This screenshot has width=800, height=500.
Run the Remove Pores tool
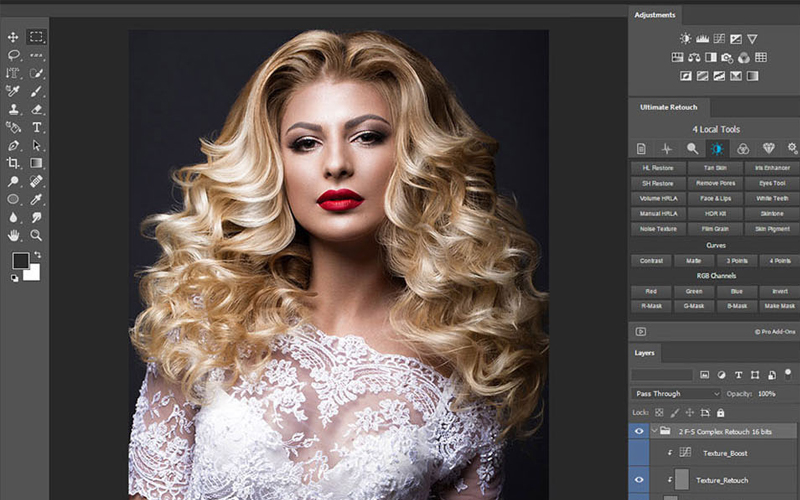tap(715, 183)
